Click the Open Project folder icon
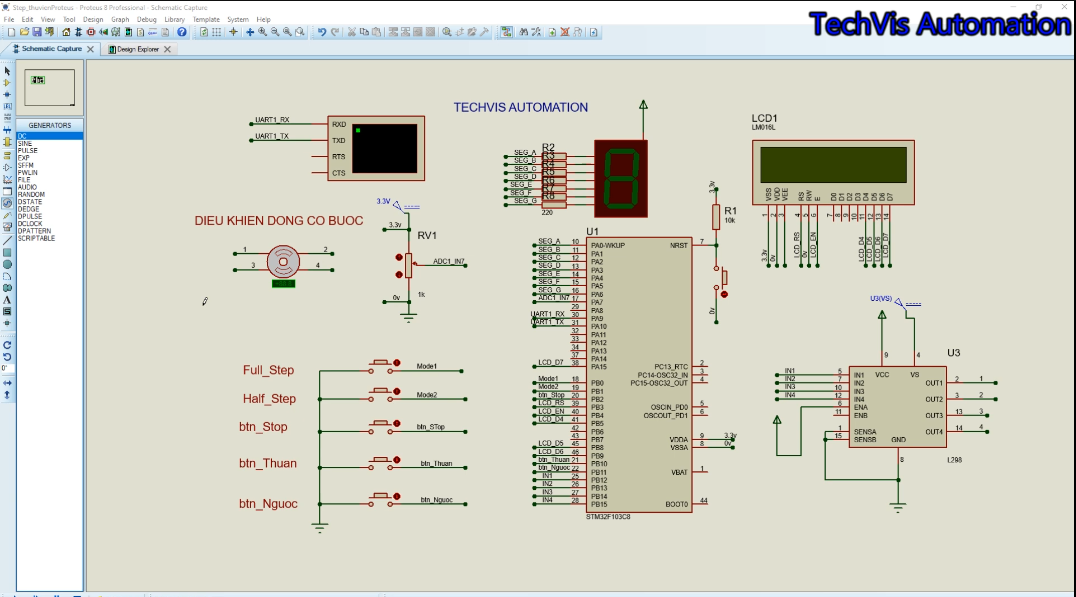This screenshot has height=597, width=1076. point(25,32)
